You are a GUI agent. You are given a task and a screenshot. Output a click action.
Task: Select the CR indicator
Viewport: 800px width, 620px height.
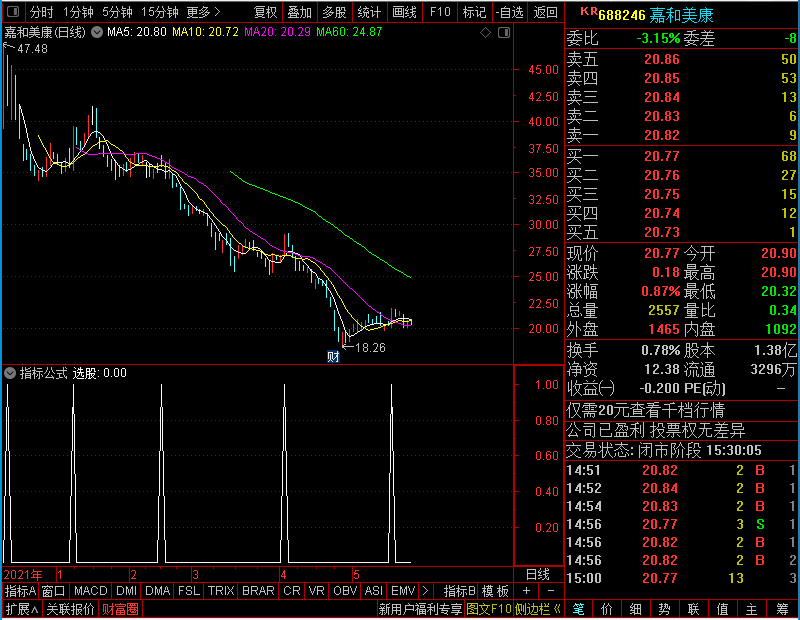[292, 591]
